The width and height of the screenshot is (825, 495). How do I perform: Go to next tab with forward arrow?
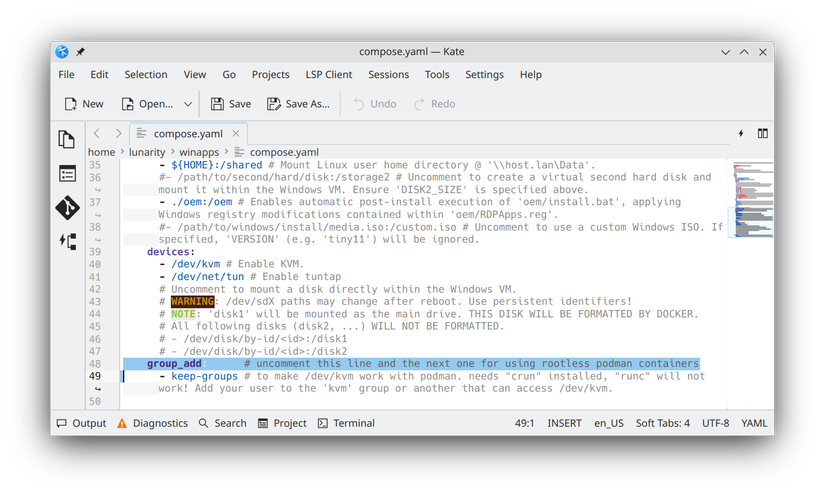(118, 134)
